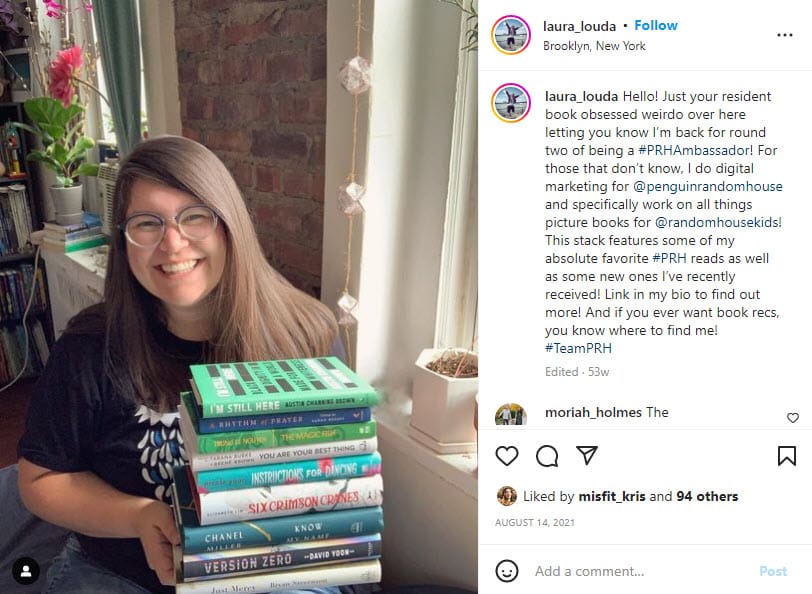
Task: Like the post with heart icon
Action: click(x=506, y=456)
